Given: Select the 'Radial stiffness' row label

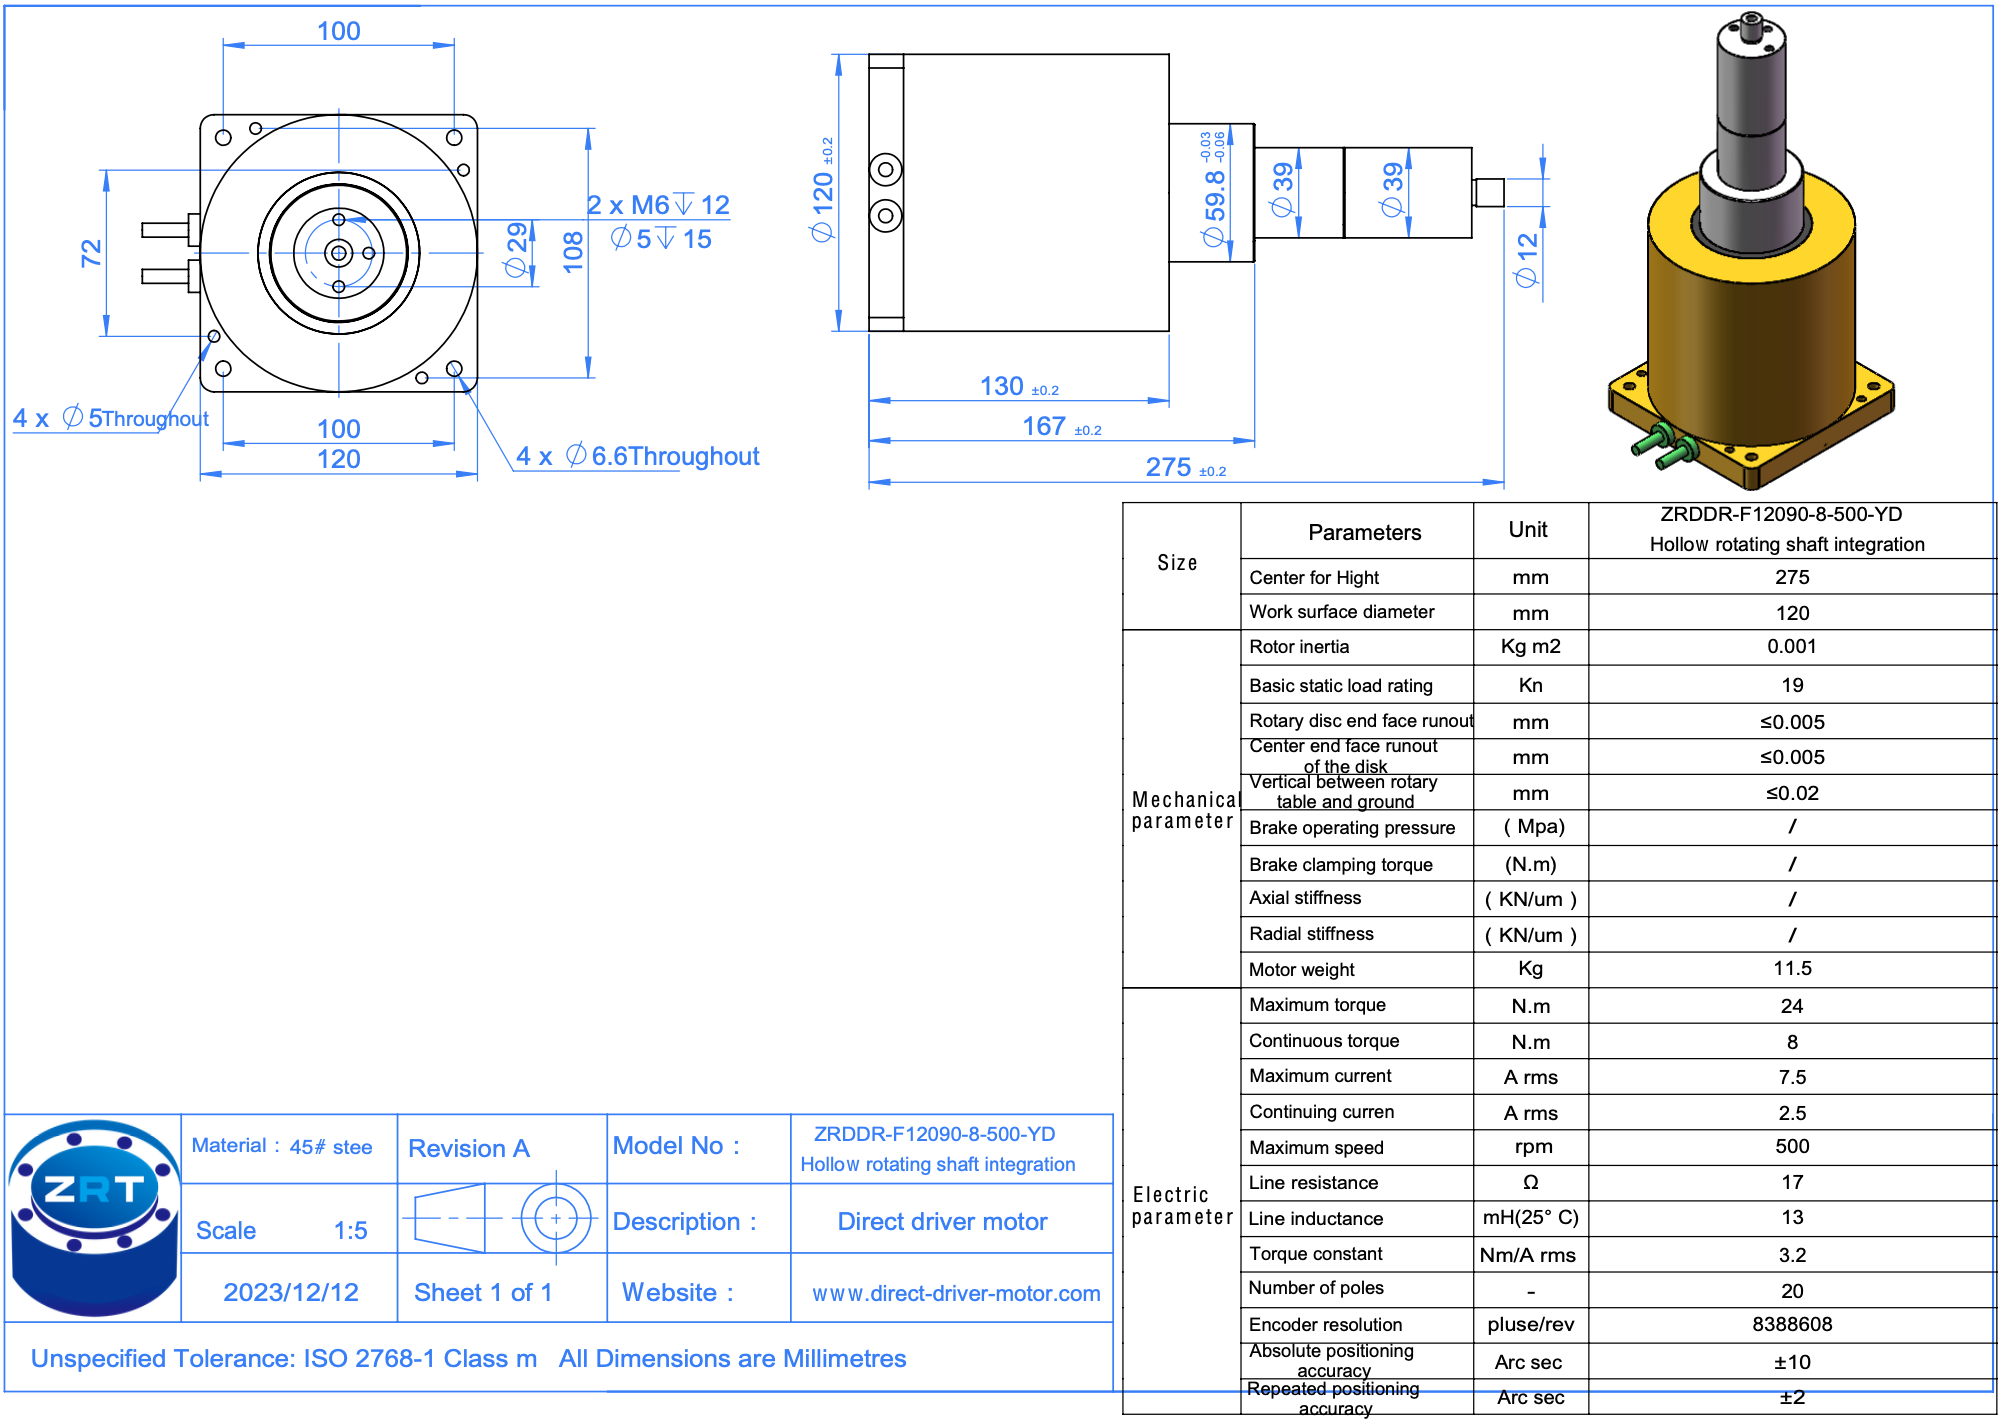Looking at the screenshot, I should coord(1311,934).
